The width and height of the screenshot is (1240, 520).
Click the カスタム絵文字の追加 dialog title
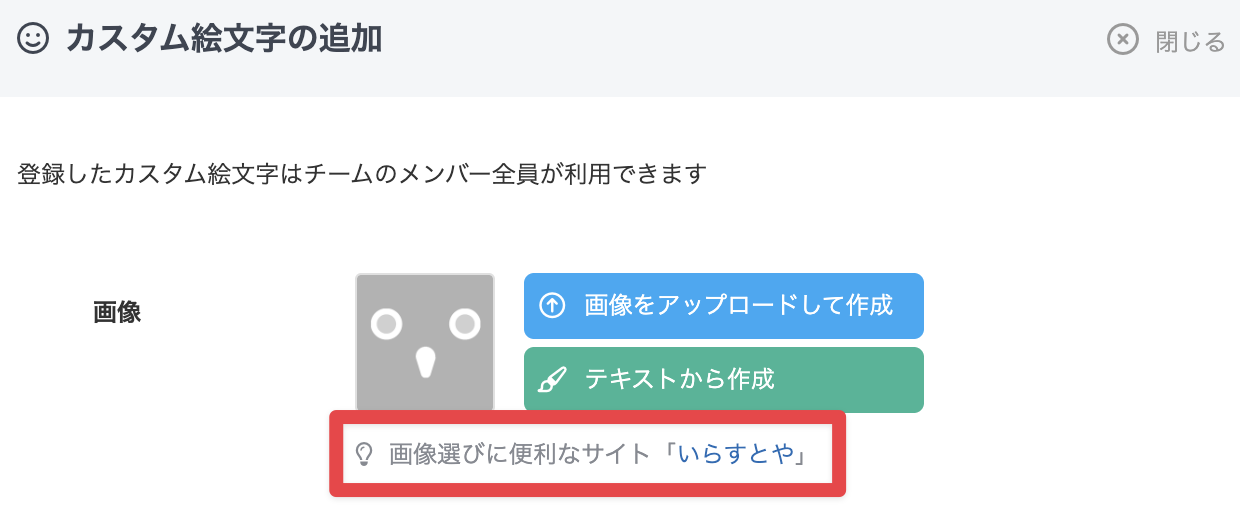coord(225,40)
